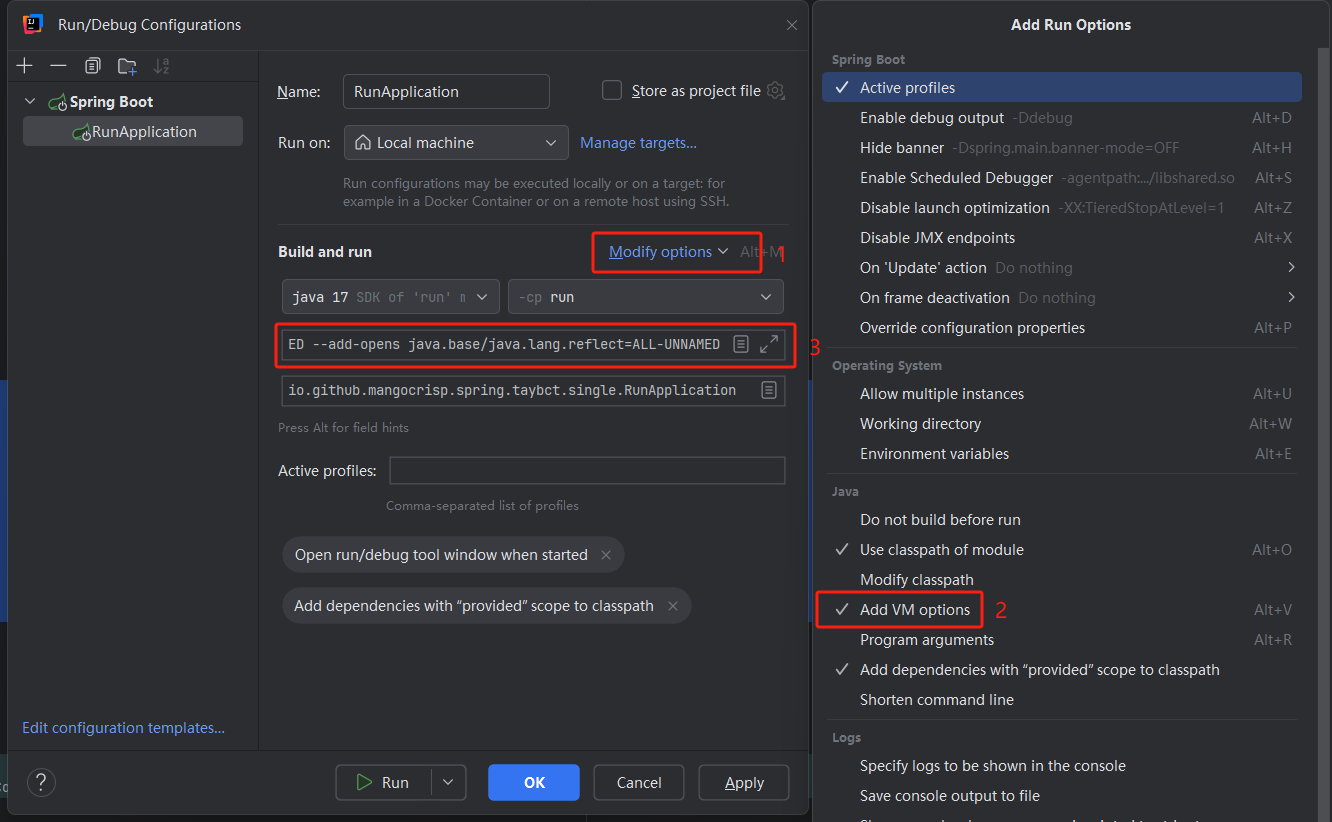
Task: Expand the VM options field editor
Action: point(769,344)
